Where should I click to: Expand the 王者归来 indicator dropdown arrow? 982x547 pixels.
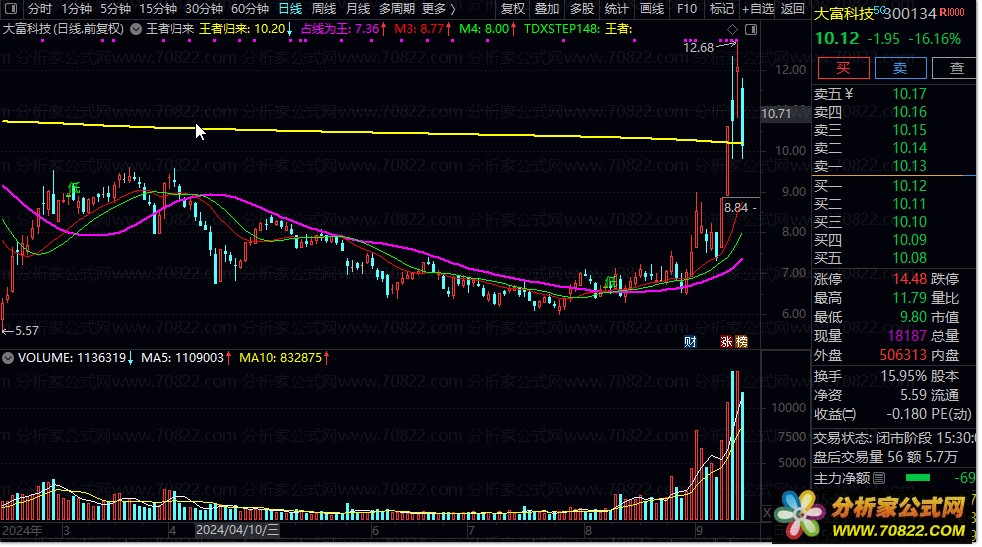tap(136, 29)
